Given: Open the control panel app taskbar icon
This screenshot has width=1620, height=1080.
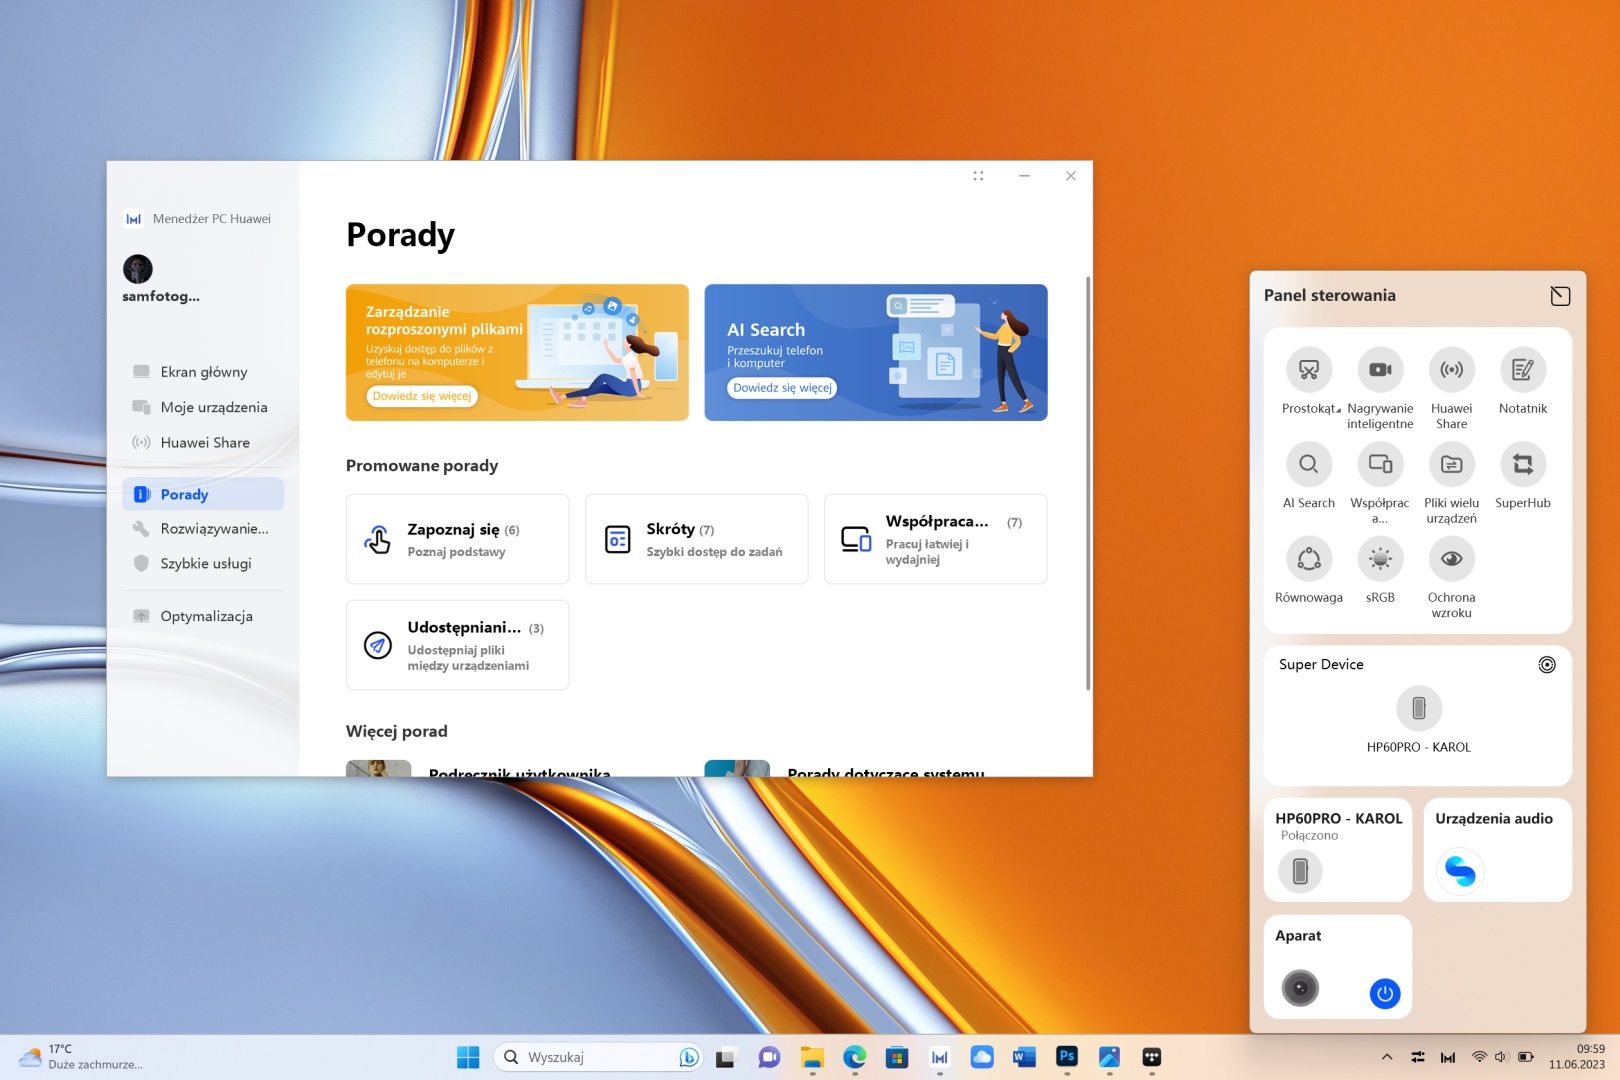Looking at the screenshot, I should coord(1152,1057).
